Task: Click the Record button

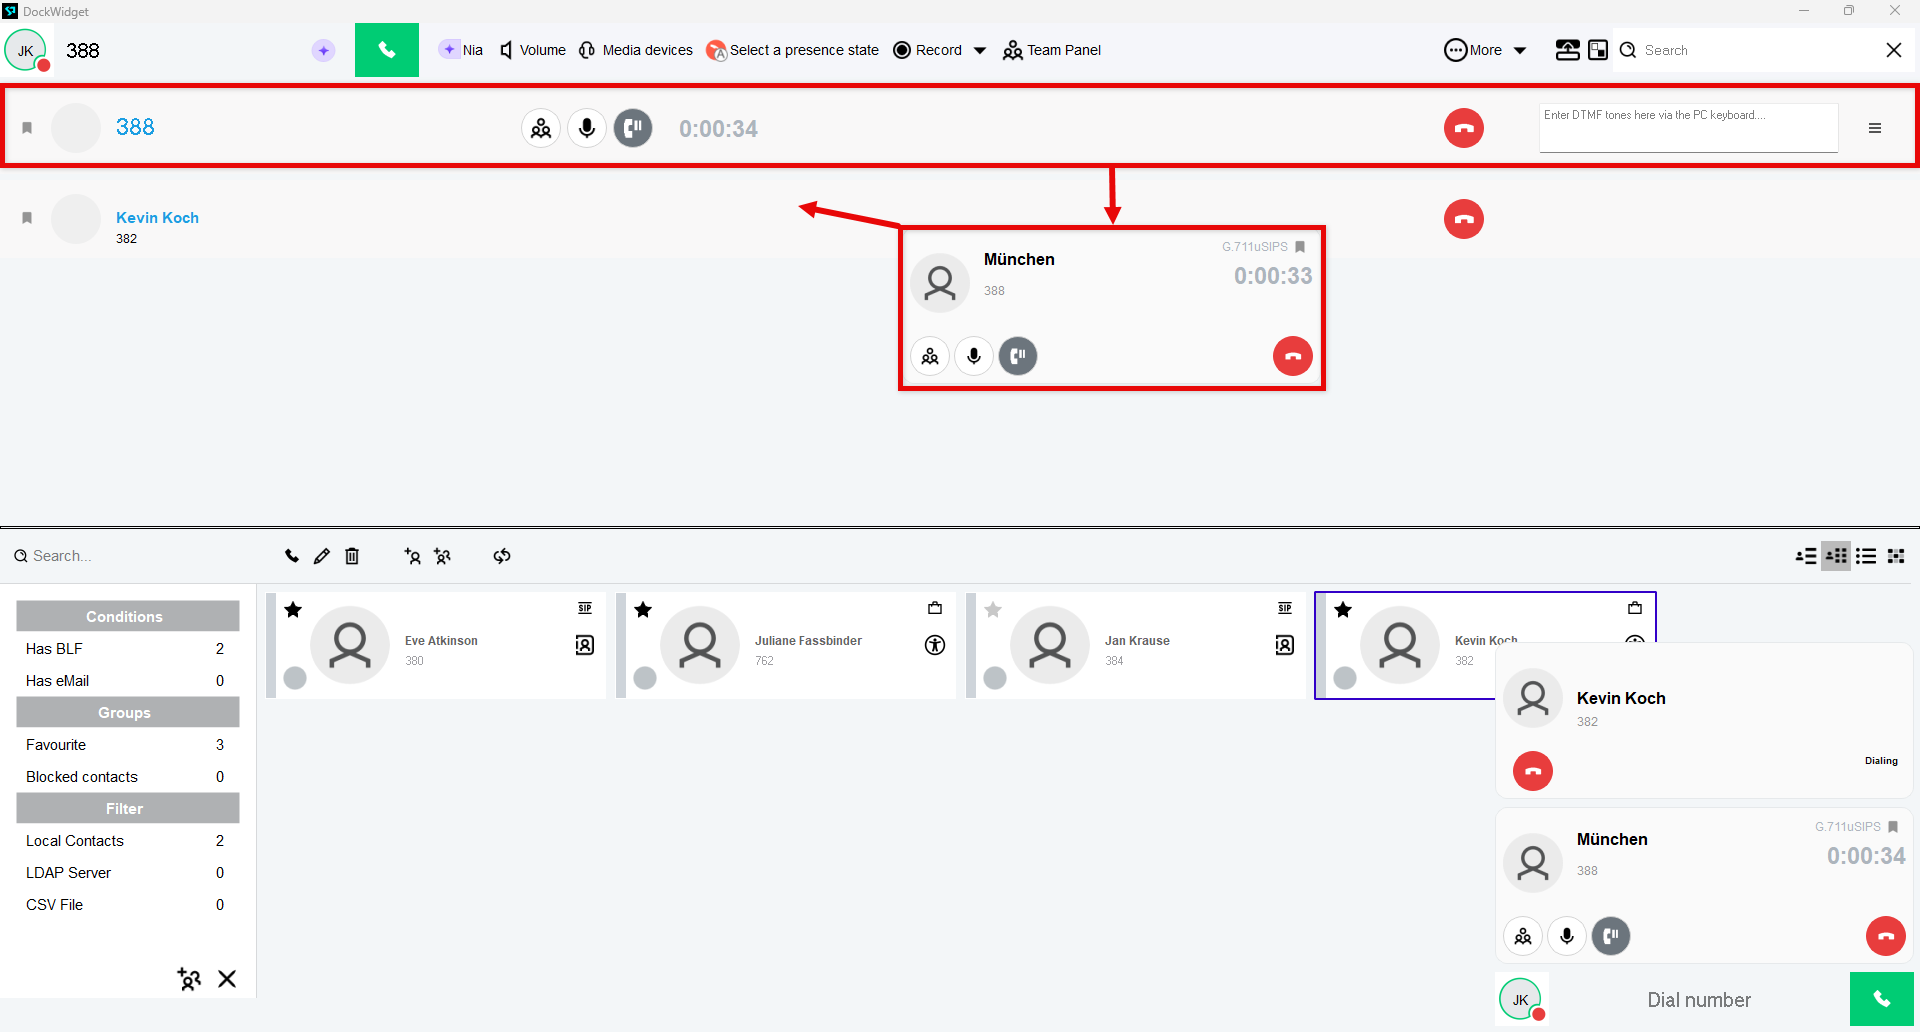Action: pos(927,50)
